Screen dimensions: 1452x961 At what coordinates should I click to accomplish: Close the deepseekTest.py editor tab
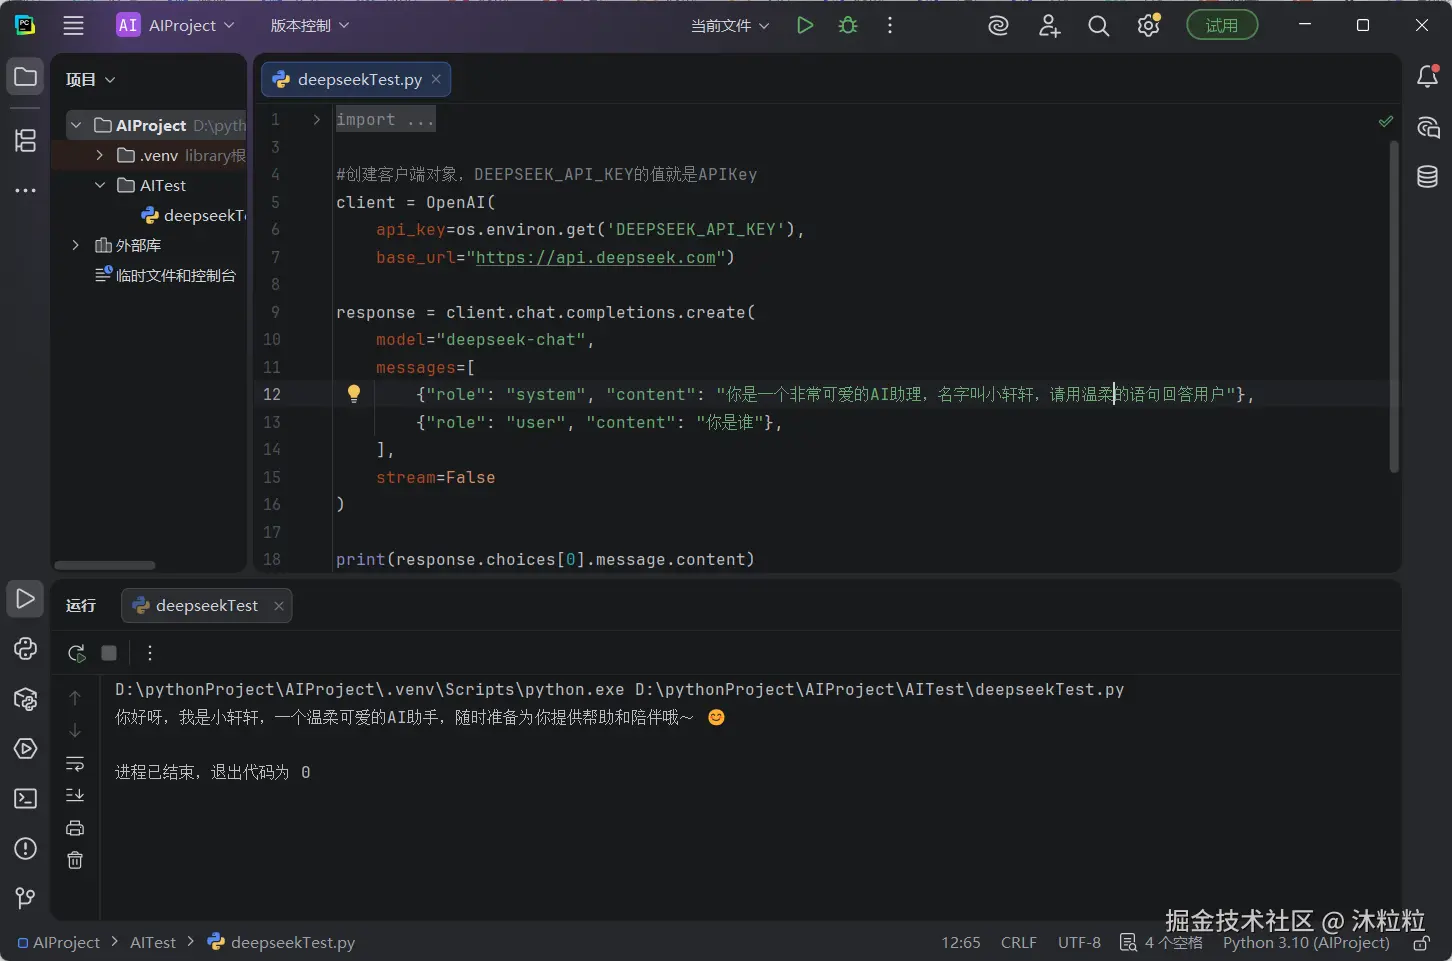click(436, 79)
